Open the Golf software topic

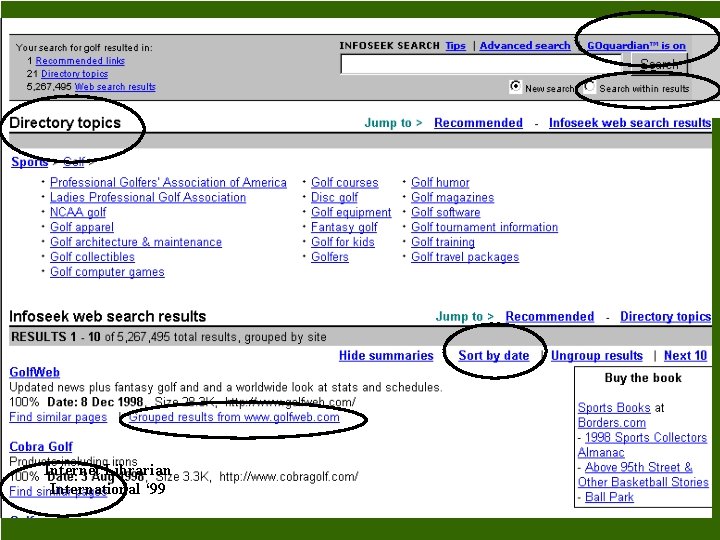pyautogui.click(x=445, y=212)
